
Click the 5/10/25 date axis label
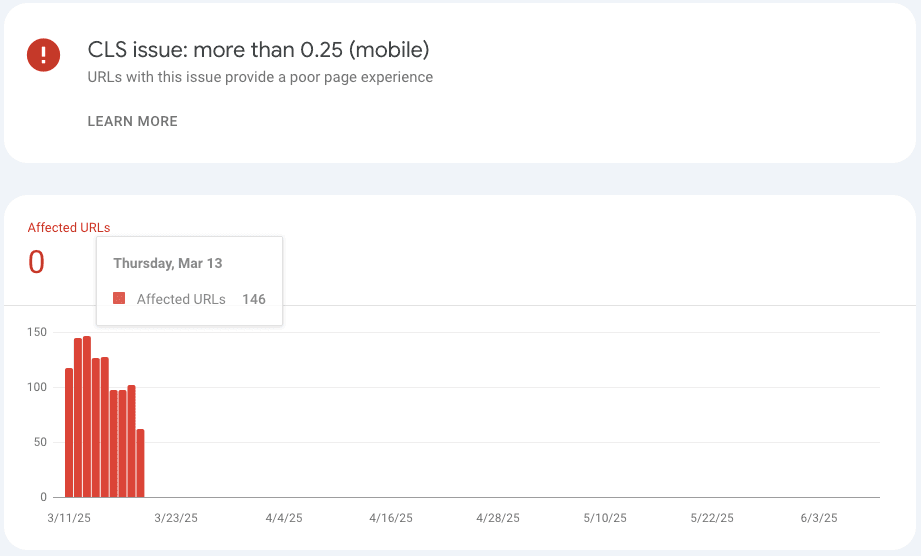coord(605,518)
